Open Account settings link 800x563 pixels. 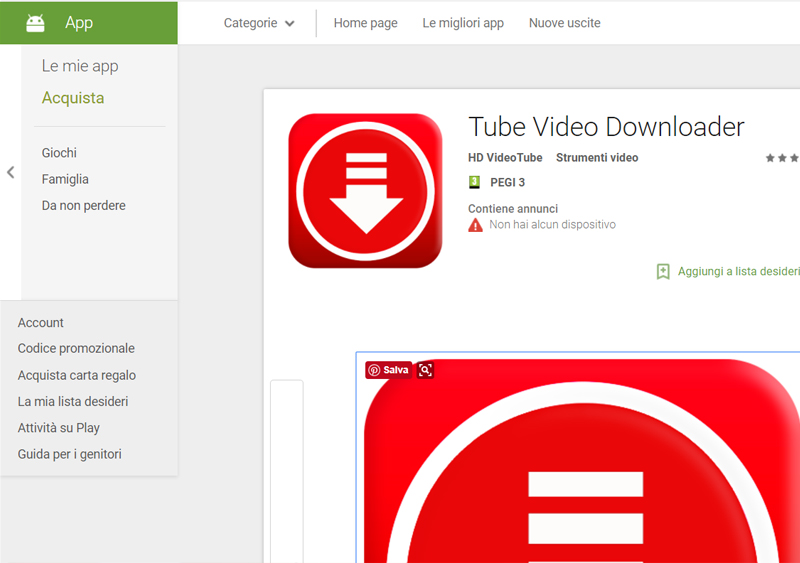40,323
